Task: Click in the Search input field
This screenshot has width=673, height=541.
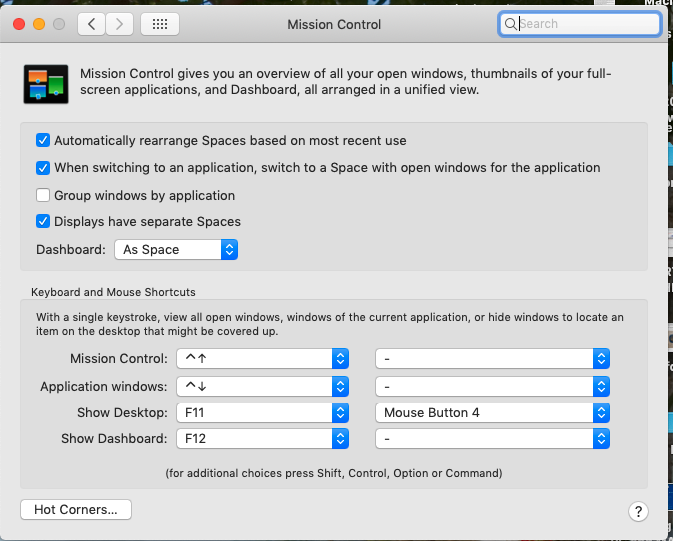Action: pyautogui.click(x=579, y=24)
